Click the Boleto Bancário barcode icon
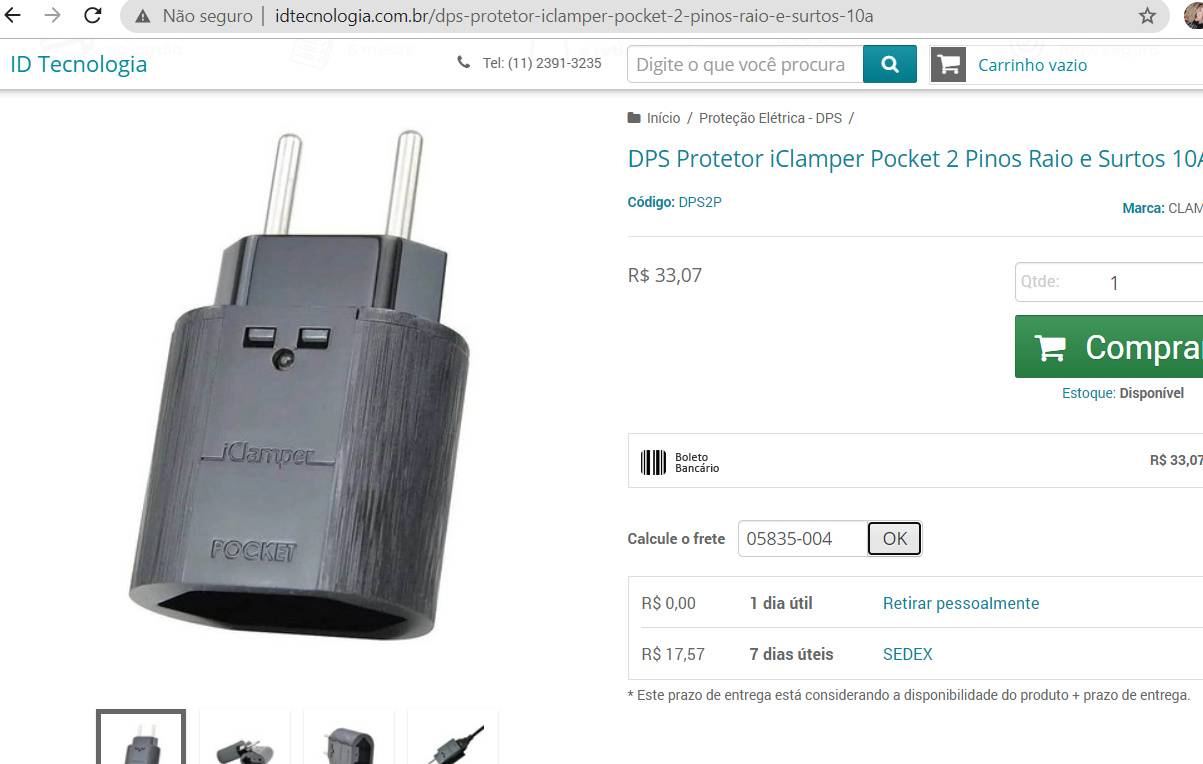Screen dimensions: 1203x764 [653, 462]
